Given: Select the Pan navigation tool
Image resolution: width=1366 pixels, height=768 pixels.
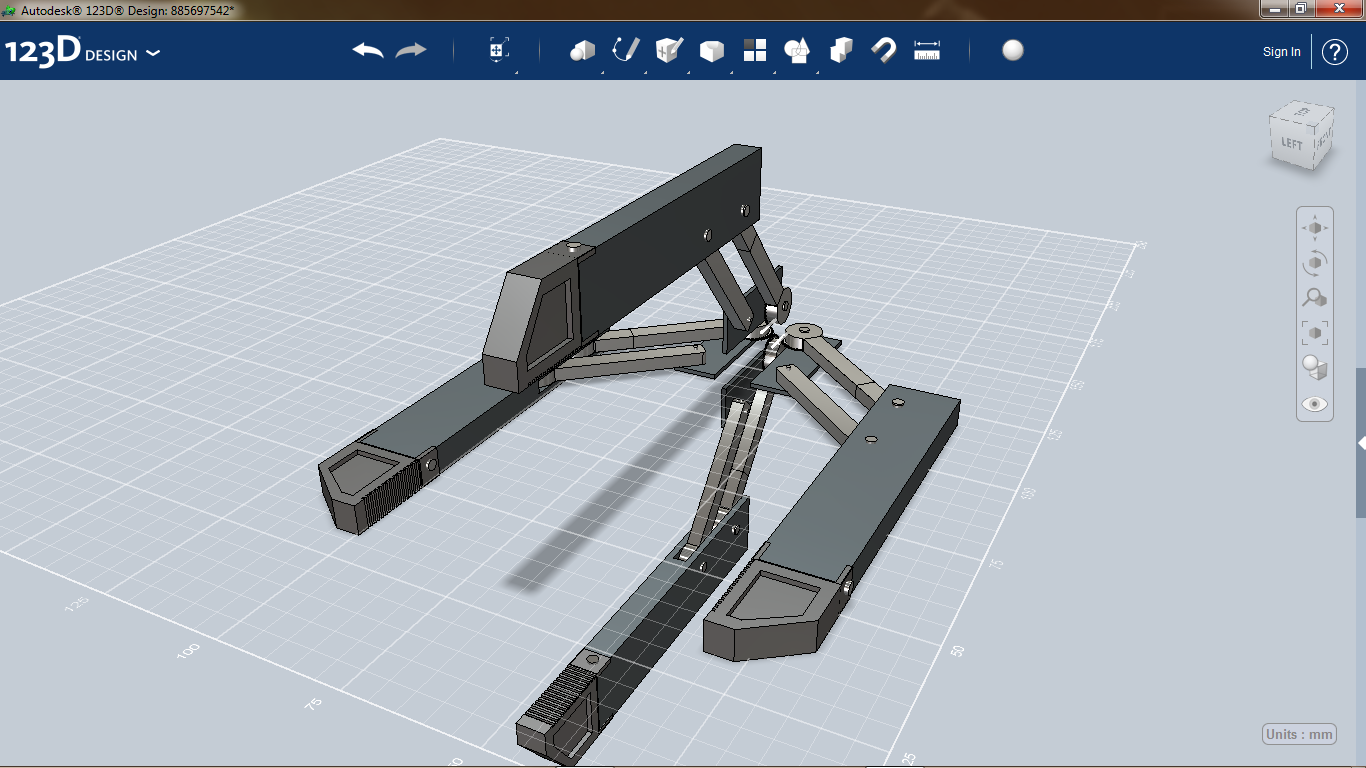Looking at the screenshot, I should [x=1314, y=228].
